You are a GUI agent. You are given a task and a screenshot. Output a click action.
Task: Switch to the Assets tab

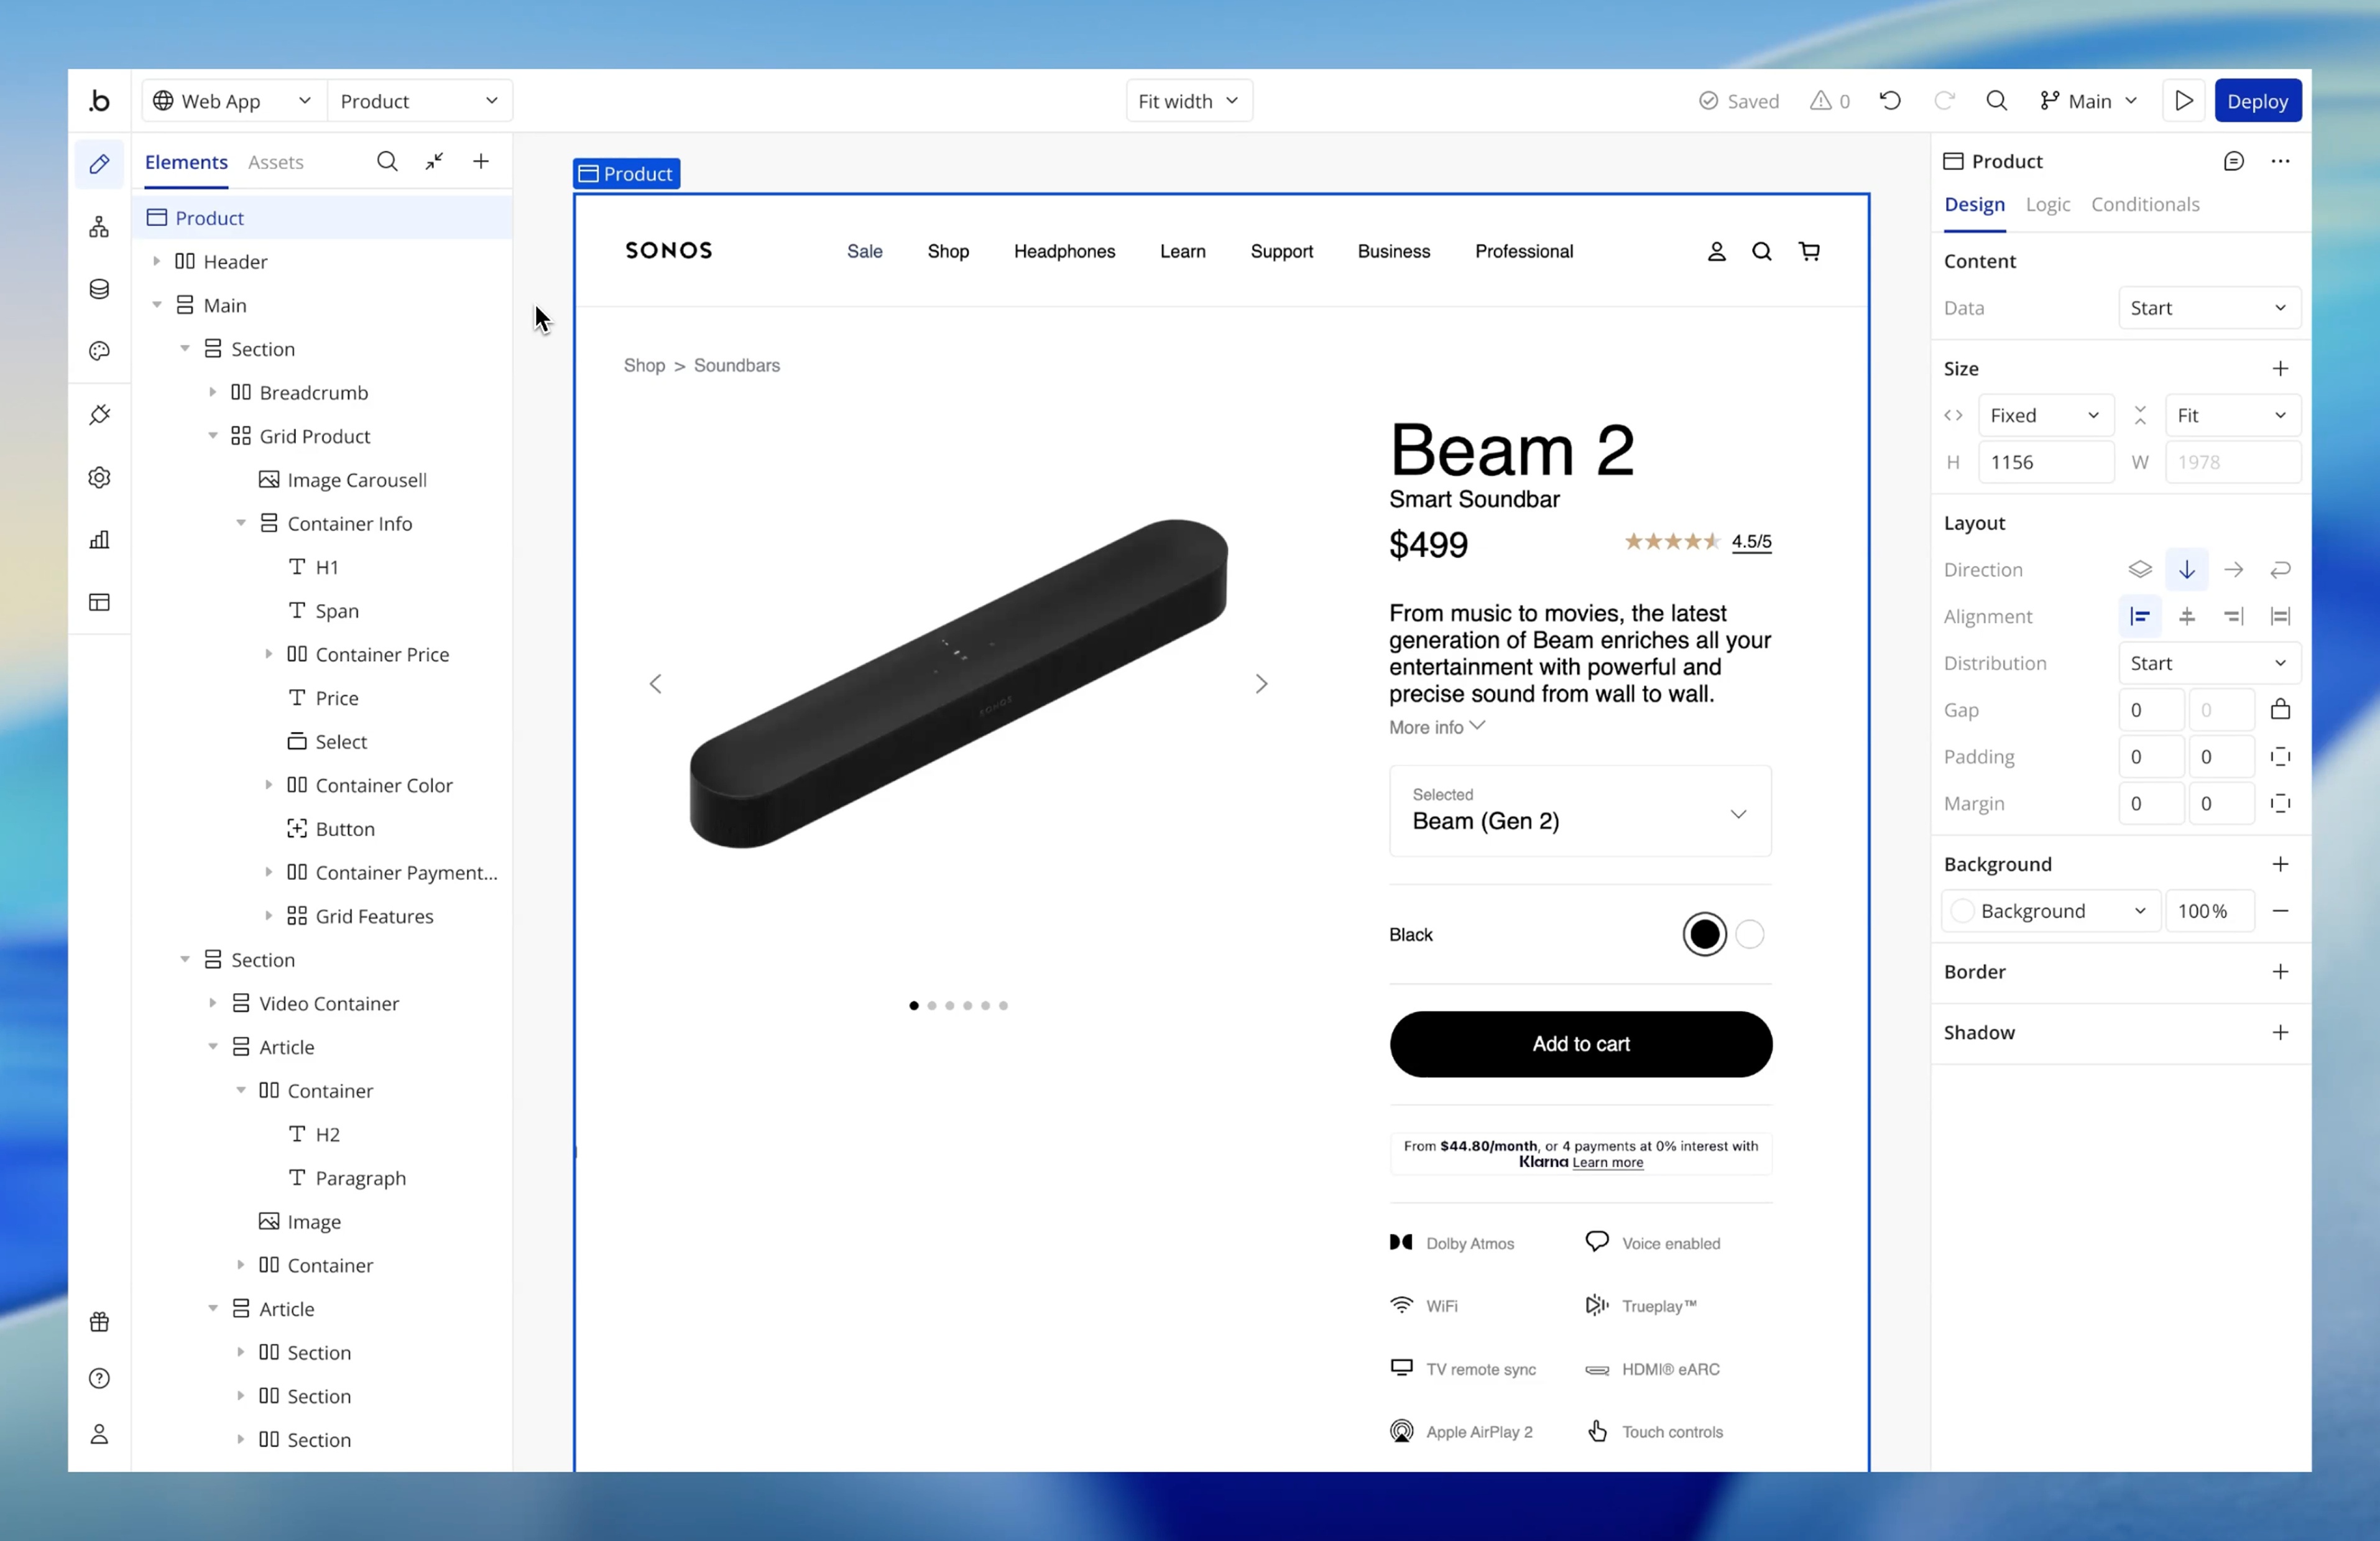(275, 162)
